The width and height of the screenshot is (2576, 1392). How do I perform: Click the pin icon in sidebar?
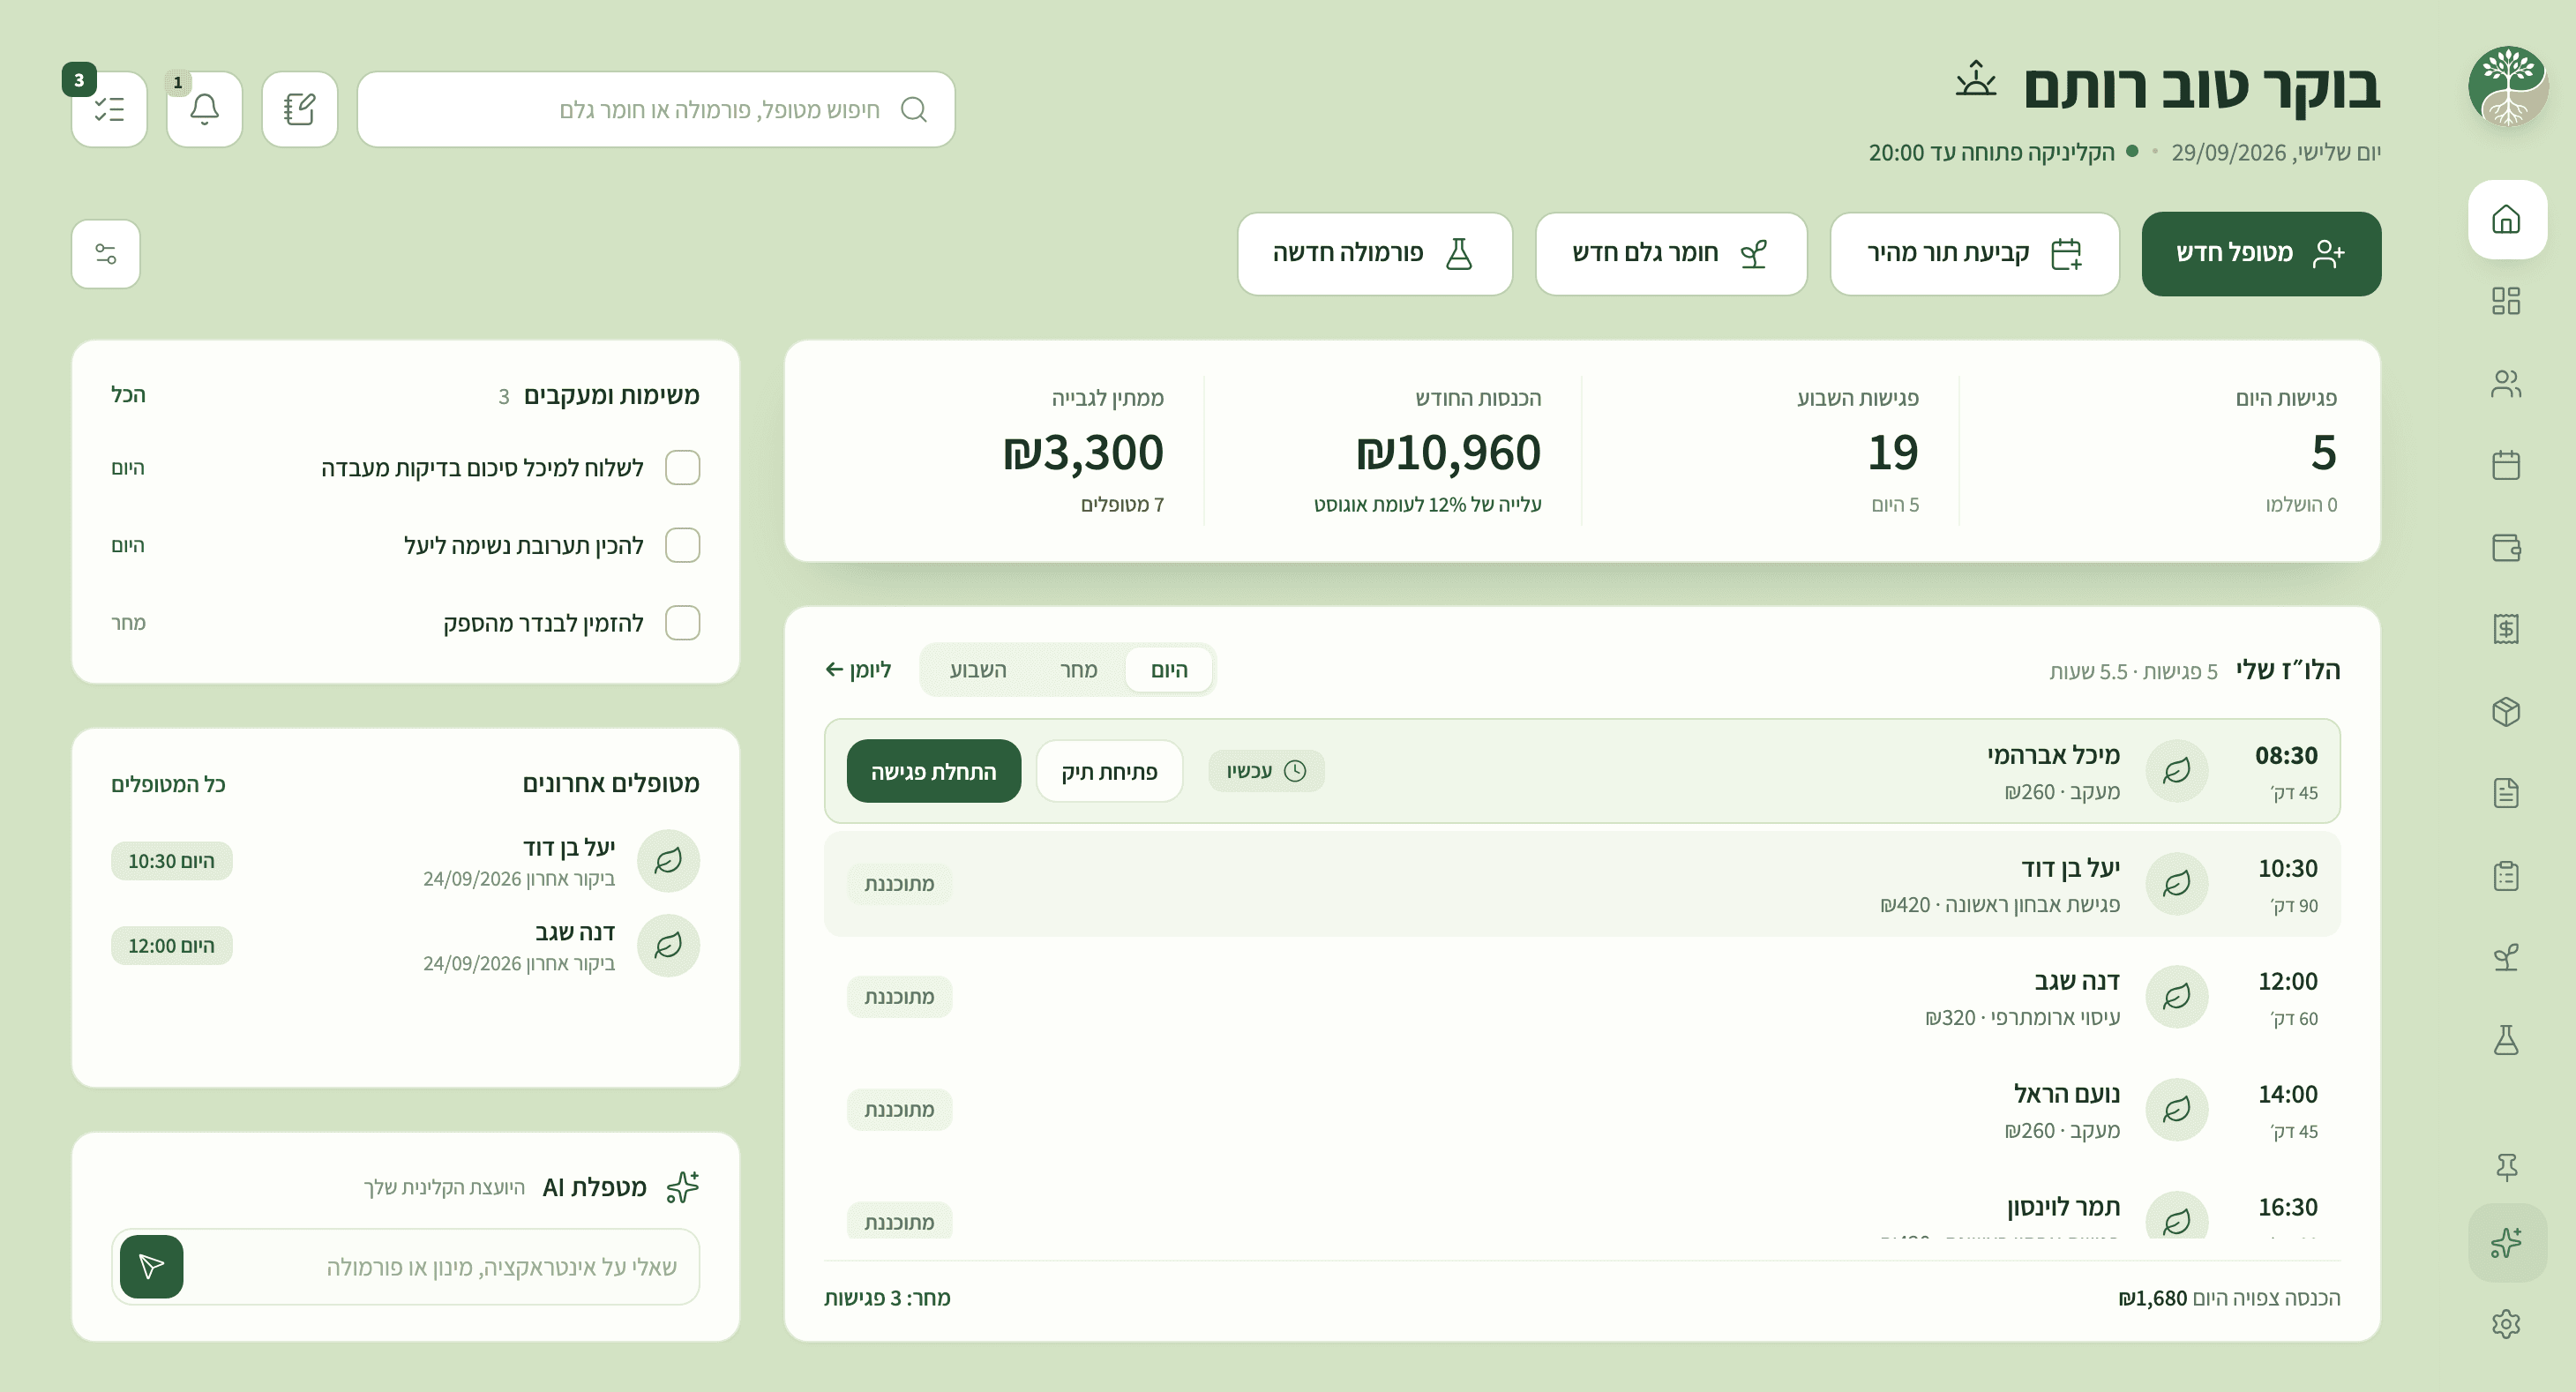tap(2506, 1167)
